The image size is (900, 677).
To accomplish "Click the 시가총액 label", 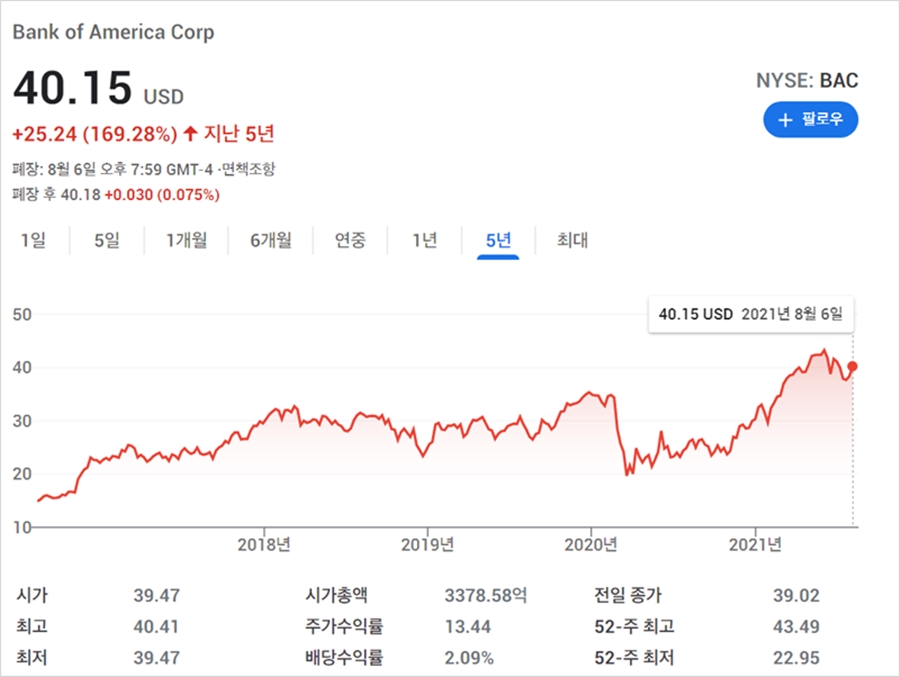I will [x=336, y=595].
